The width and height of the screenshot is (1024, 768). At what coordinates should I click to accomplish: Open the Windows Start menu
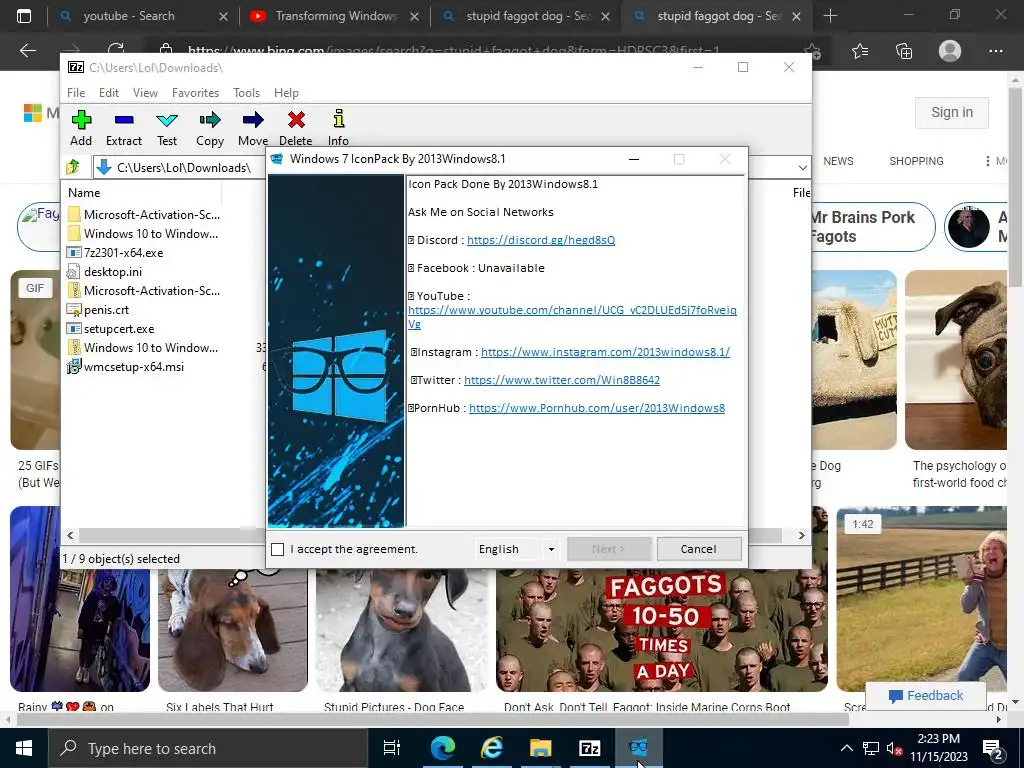pos(24,748)
